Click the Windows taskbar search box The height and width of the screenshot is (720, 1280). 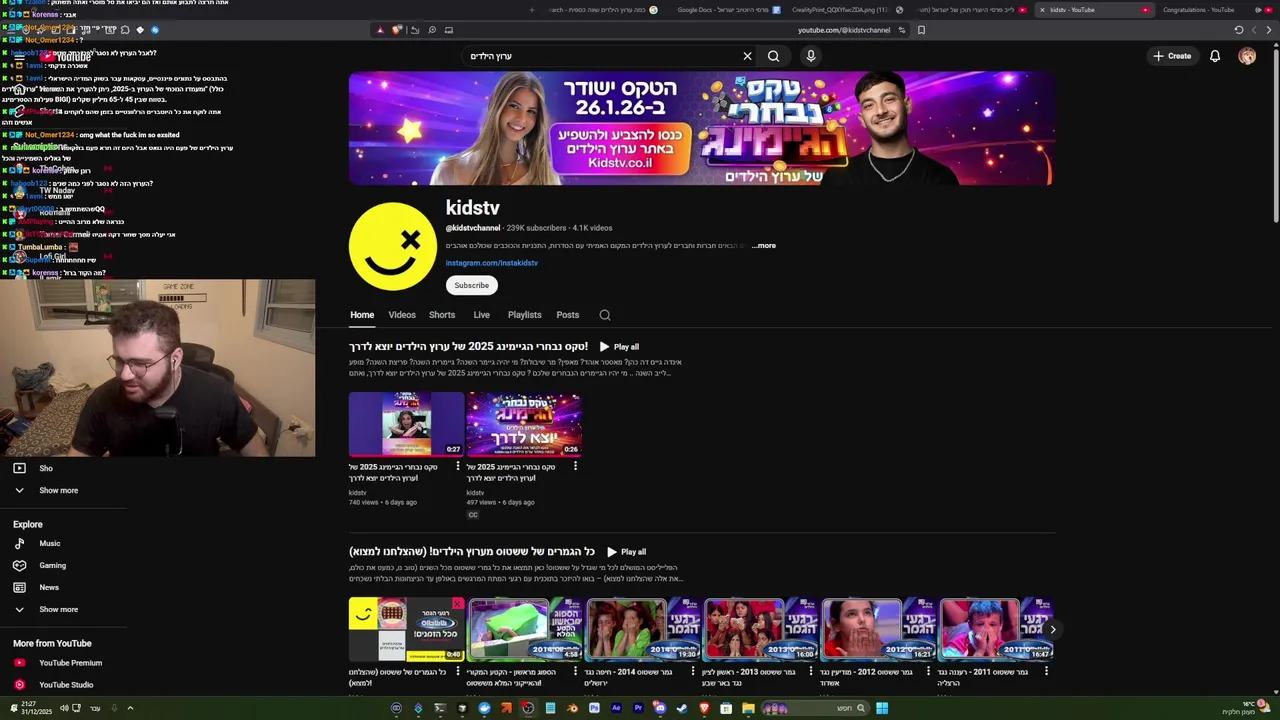pos(815,708)
